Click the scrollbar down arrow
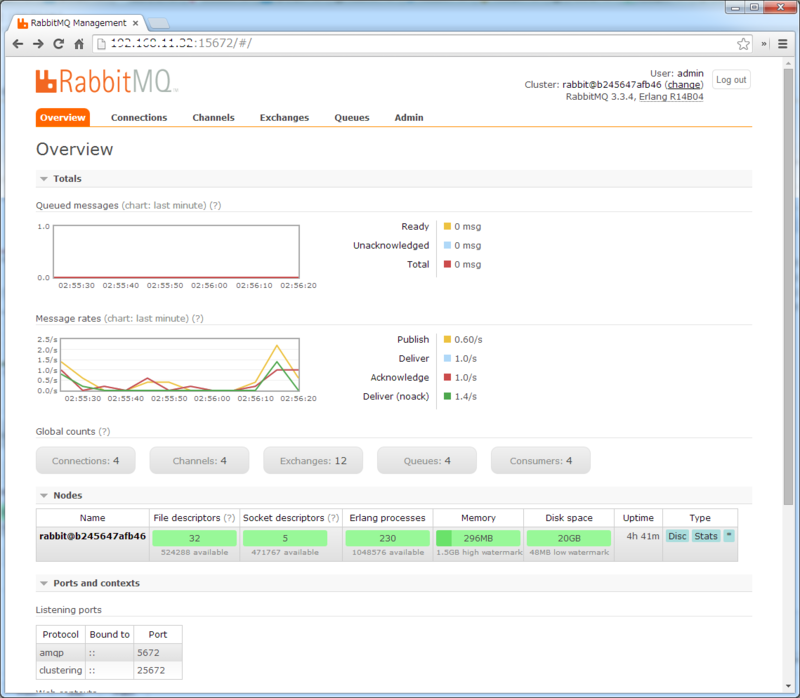The height and width of the screenshot is (698, 800). tap(788, 686)
